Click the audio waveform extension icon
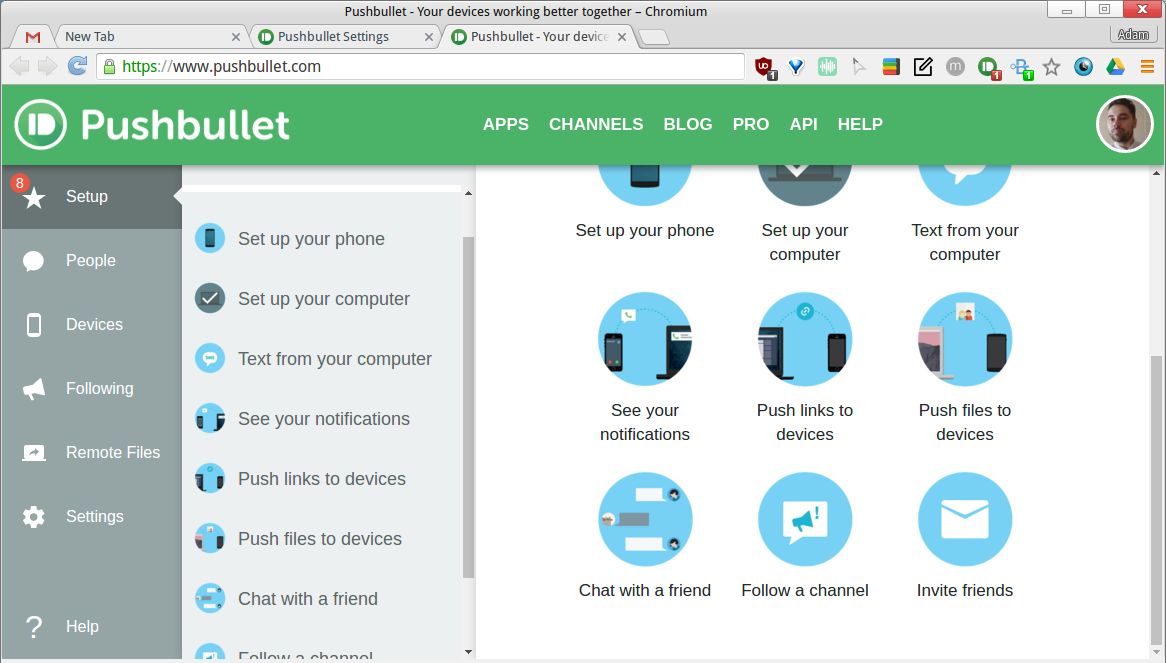 coord(827,67)
